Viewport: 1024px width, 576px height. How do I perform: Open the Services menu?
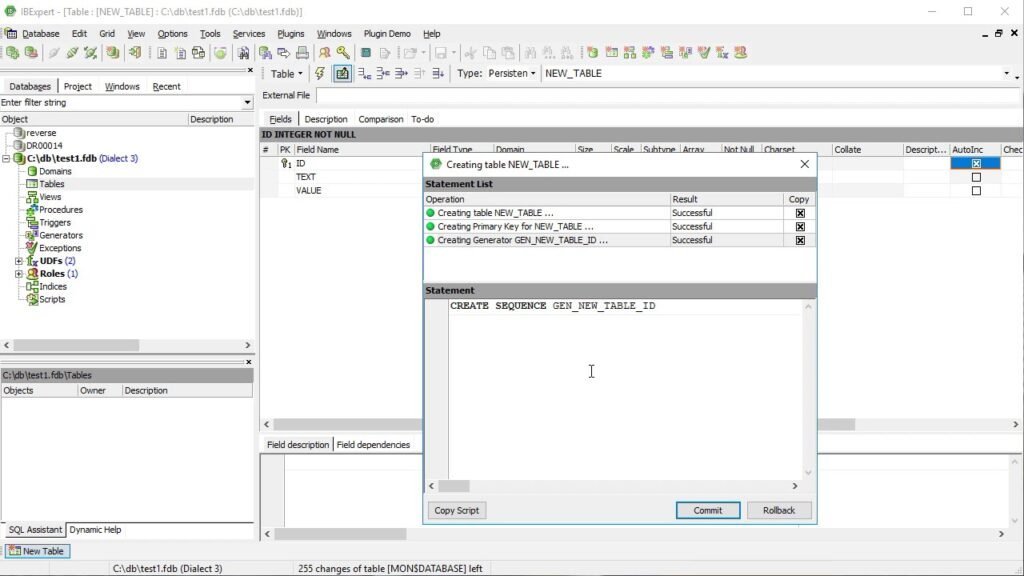249,34
